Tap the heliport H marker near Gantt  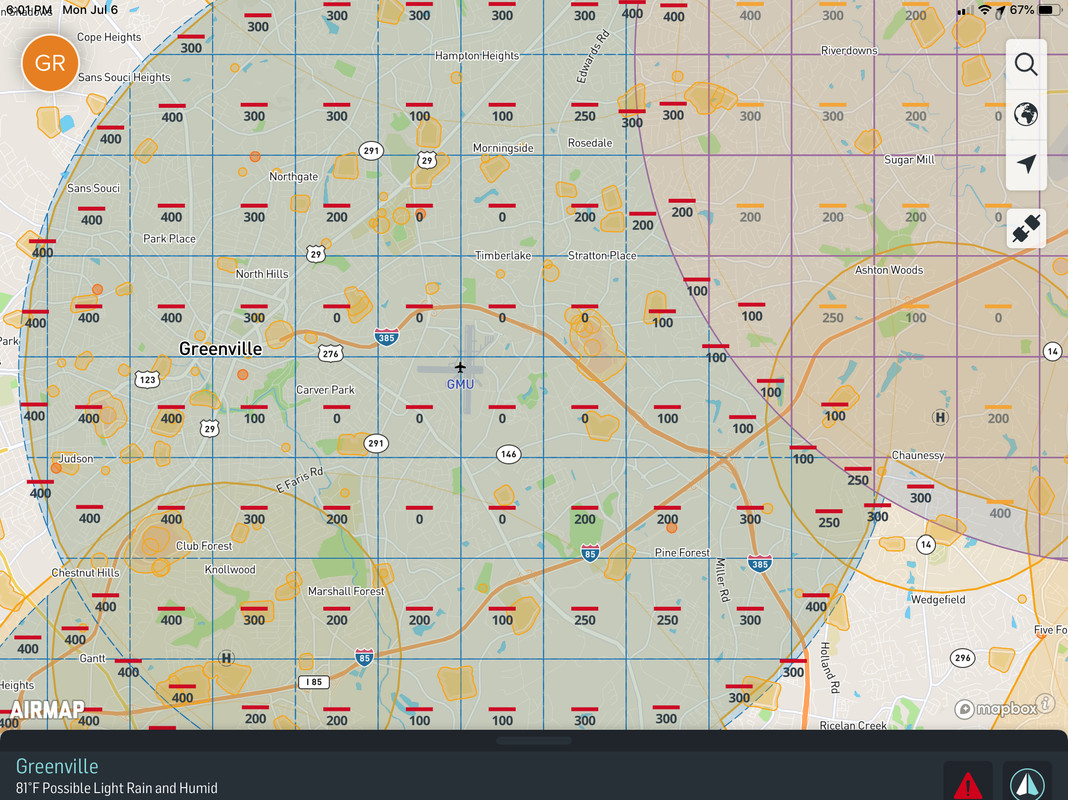[226, 658]
